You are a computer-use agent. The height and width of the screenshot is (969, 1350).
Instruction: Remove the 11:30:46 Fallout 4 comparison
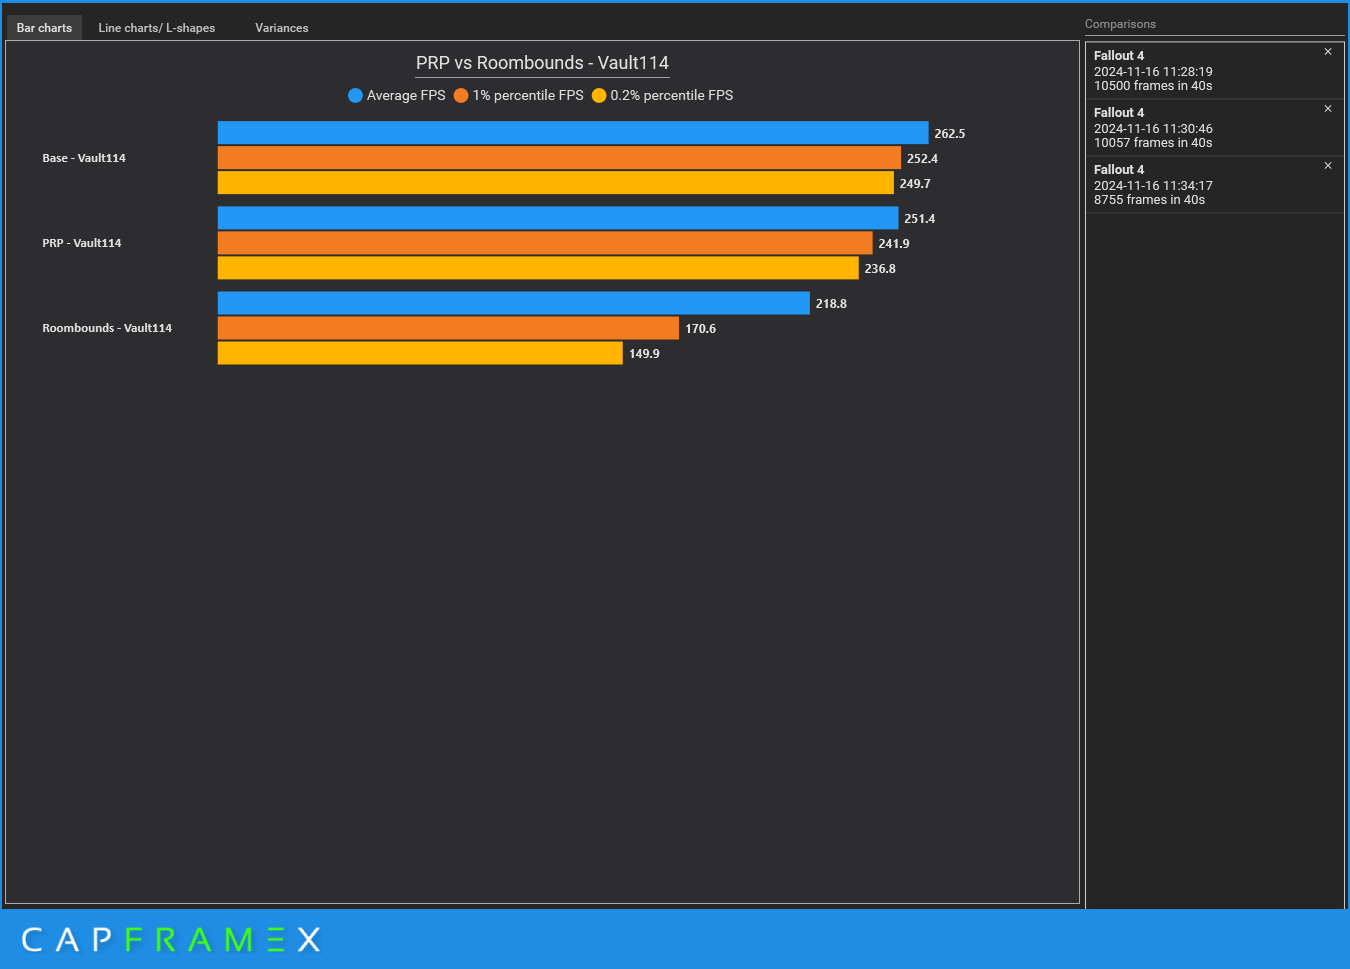[x=1328, y=109]
